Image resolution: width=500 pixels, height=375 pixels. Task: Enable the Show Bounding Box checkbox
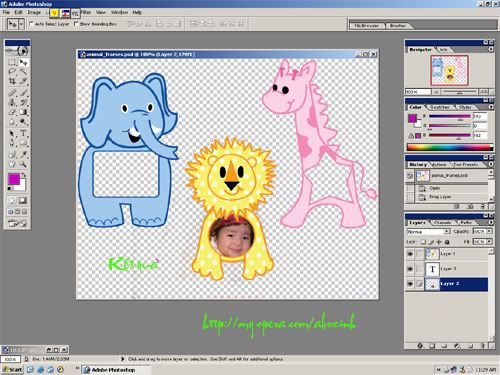click(76, 24)
